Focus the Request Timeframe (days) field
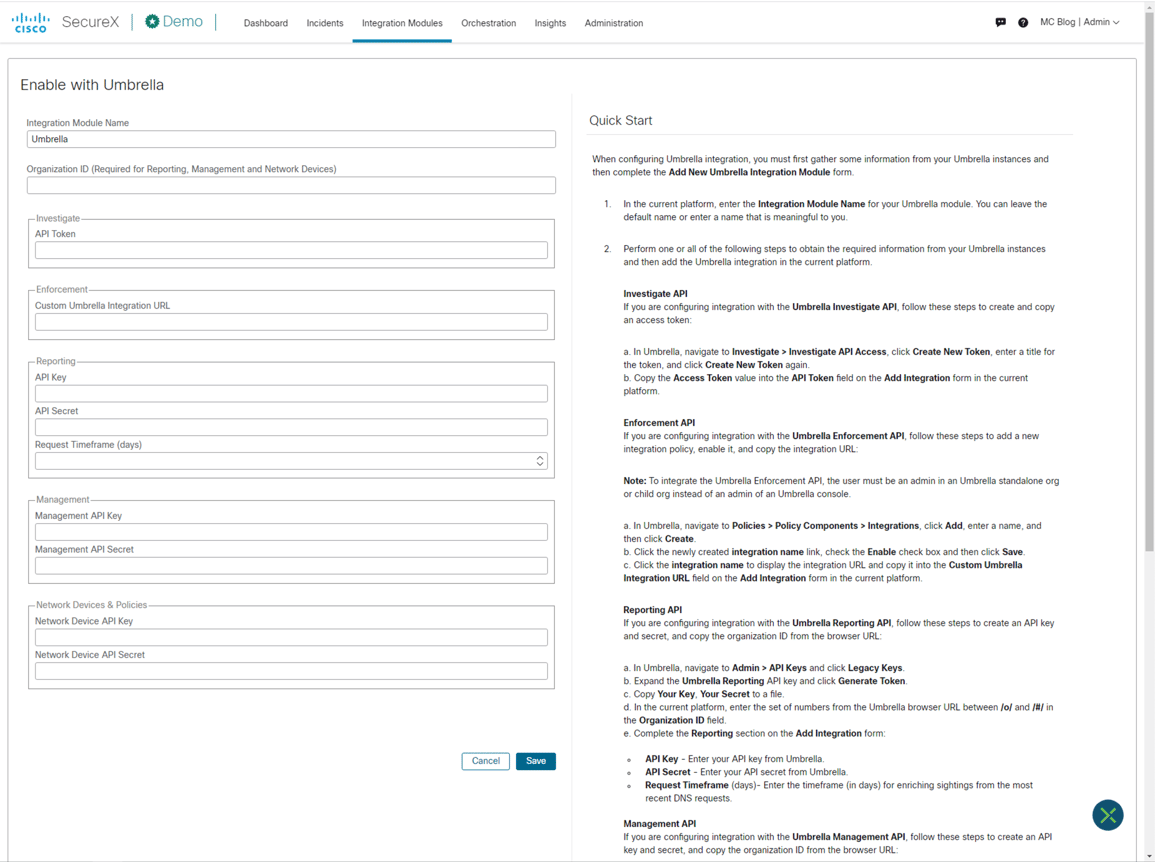This screenshot has height=862, width=1155. tap(291, 461)
